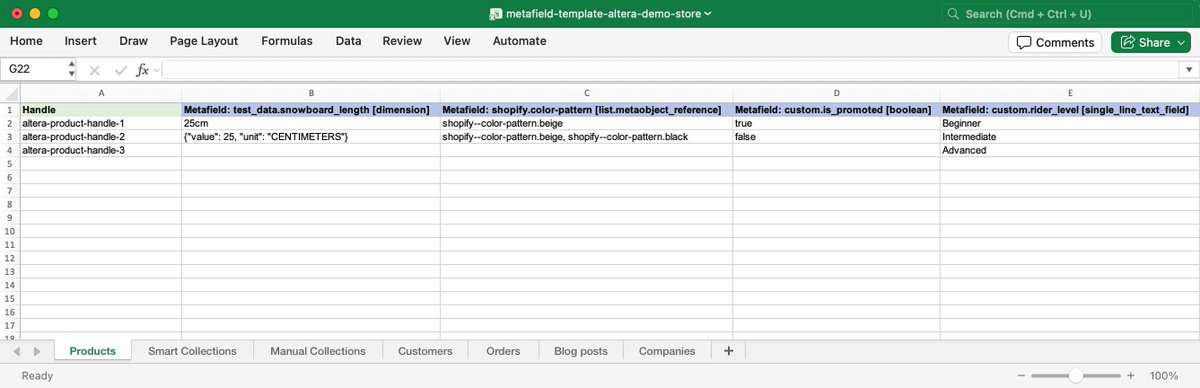Image resolution: width=1200 pixels, height=388 pixels.
Task: Click the zoom slider handle
Action: pos(1075,376)
